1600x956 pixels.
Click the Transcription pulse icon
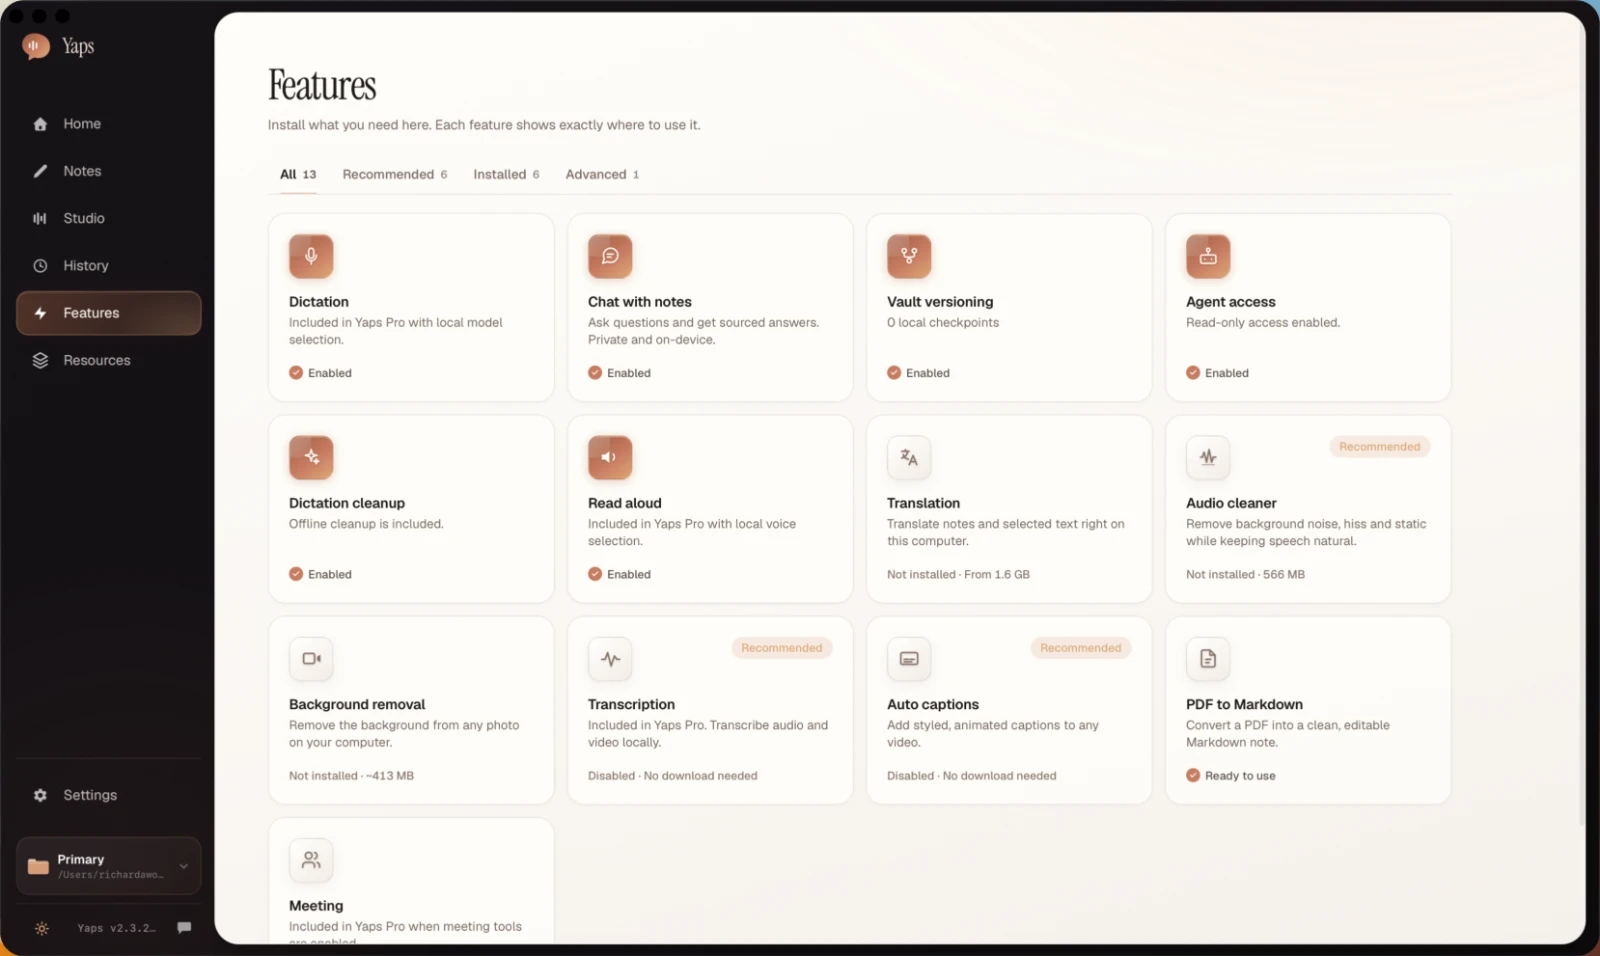point(610,658)
